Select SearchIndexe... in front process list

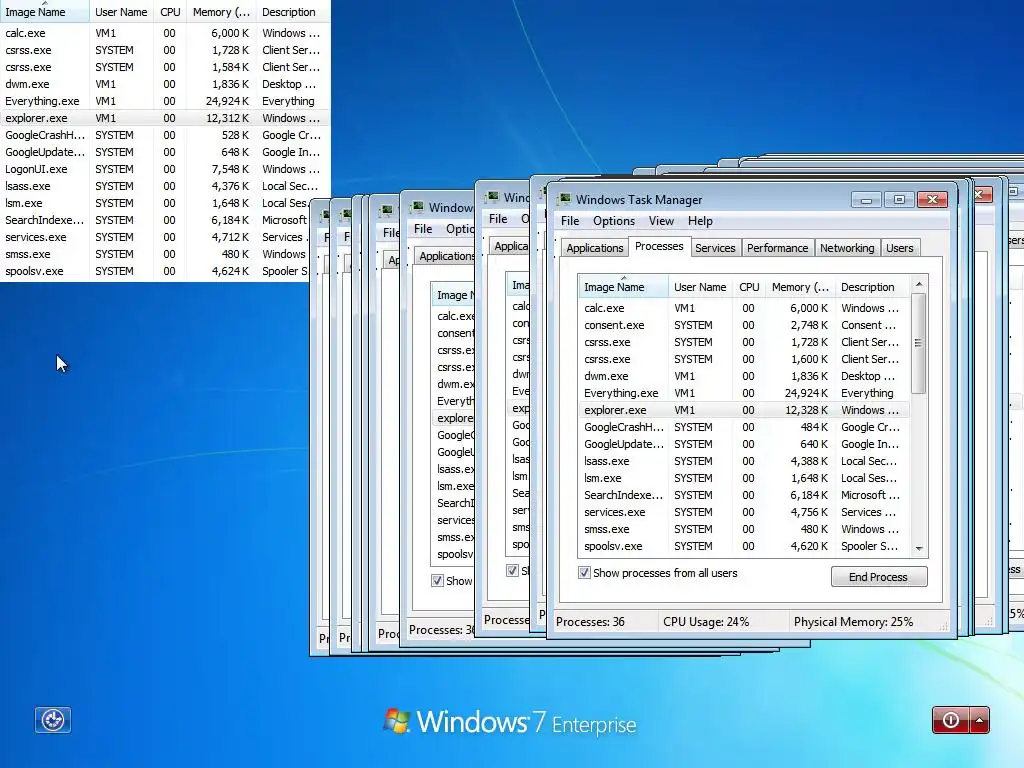click(743, 494)
